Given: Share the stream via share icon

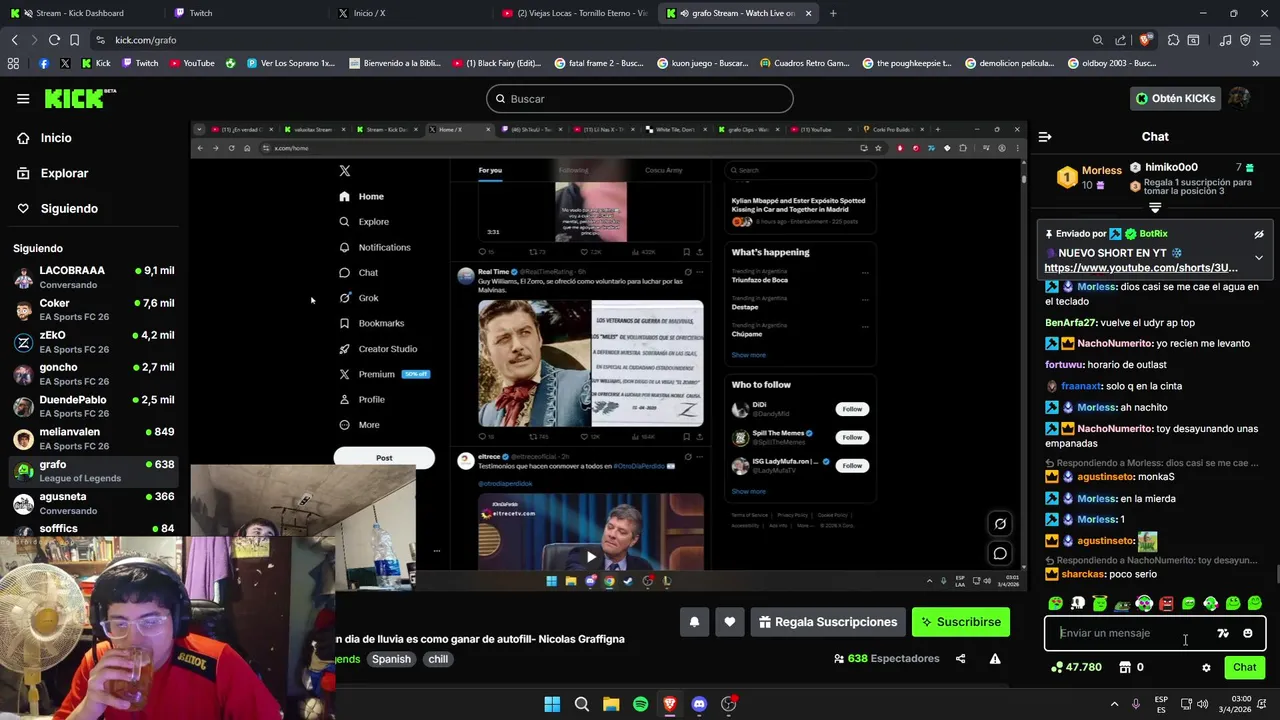Looking at the screenshot, I should (x=961, y=659).
